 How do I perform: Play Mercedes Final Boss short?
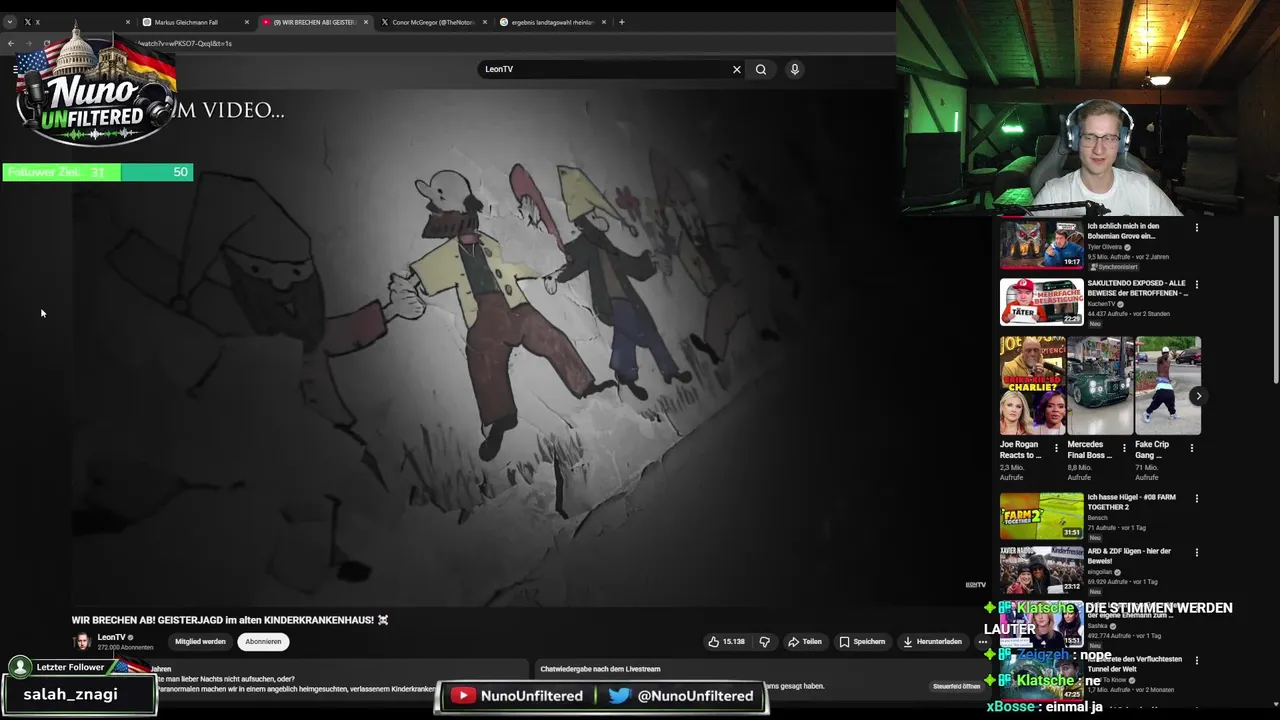point(1100,386)
